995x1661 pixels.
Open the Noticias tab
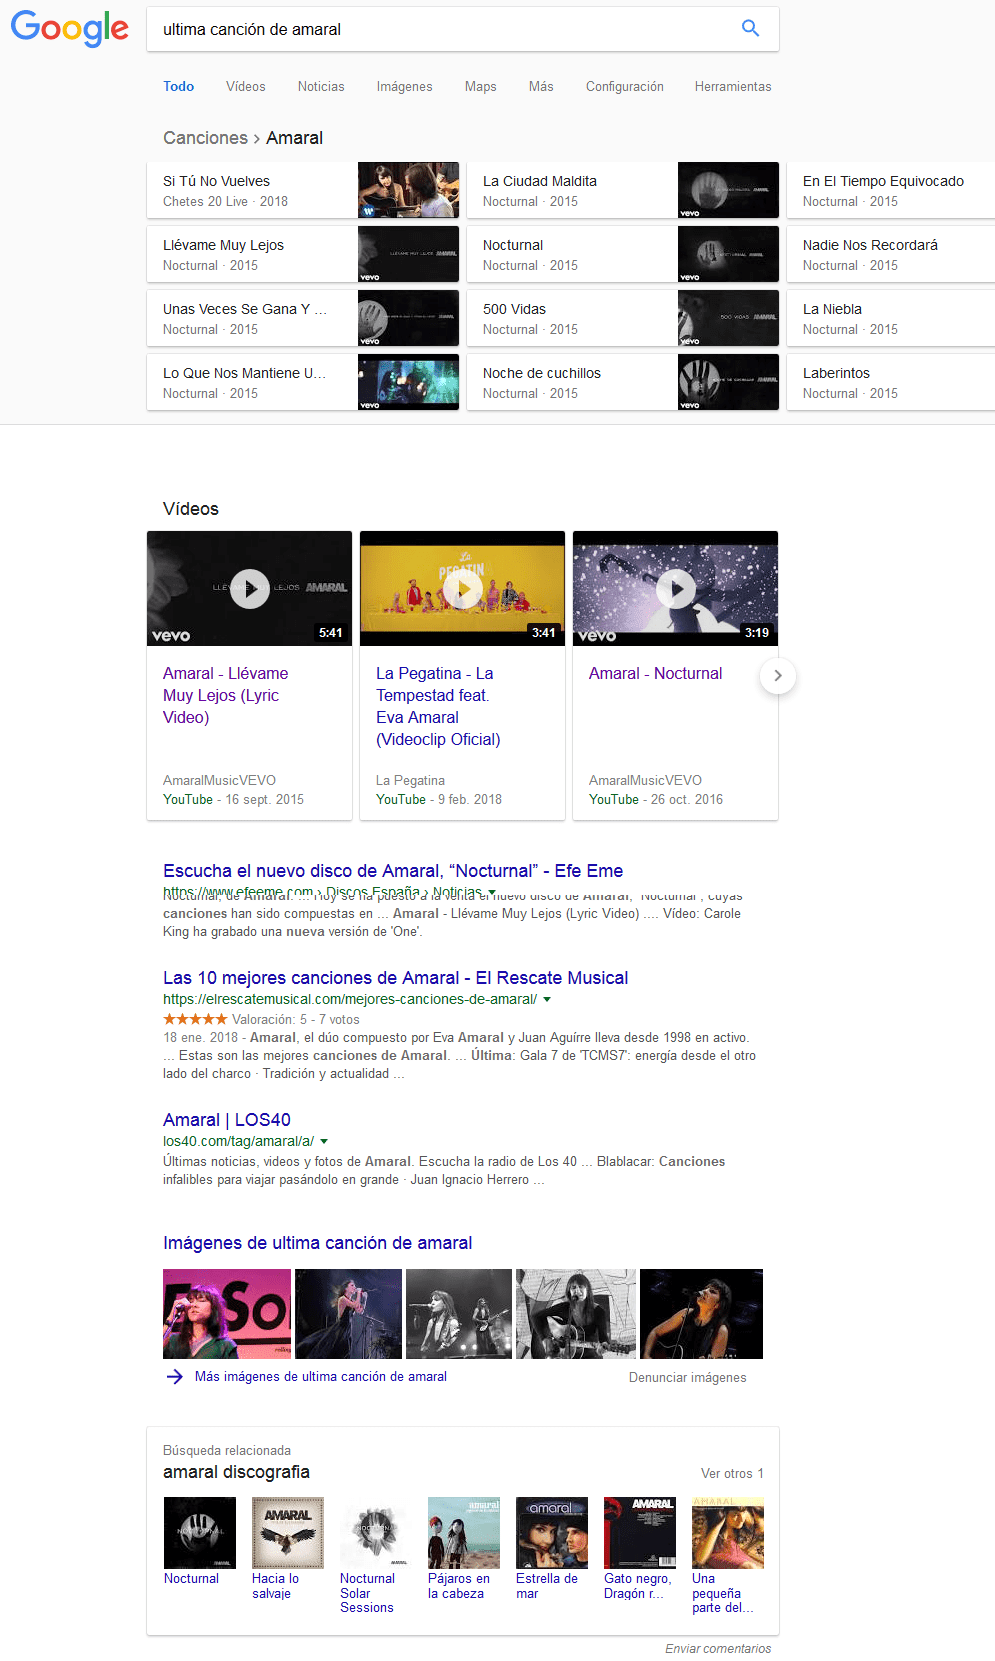coord(321,86)
